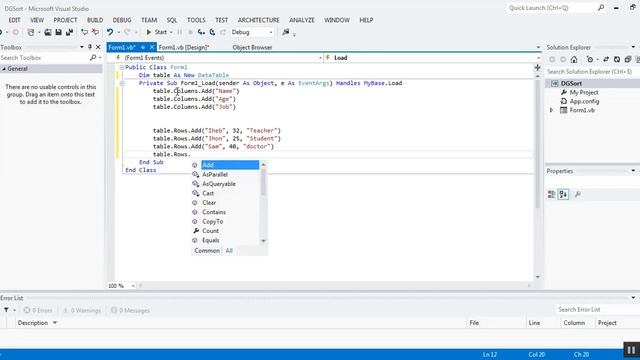Click the Search Solution Explorer field
Screen dimensions: 640x360
click(593, 71)
